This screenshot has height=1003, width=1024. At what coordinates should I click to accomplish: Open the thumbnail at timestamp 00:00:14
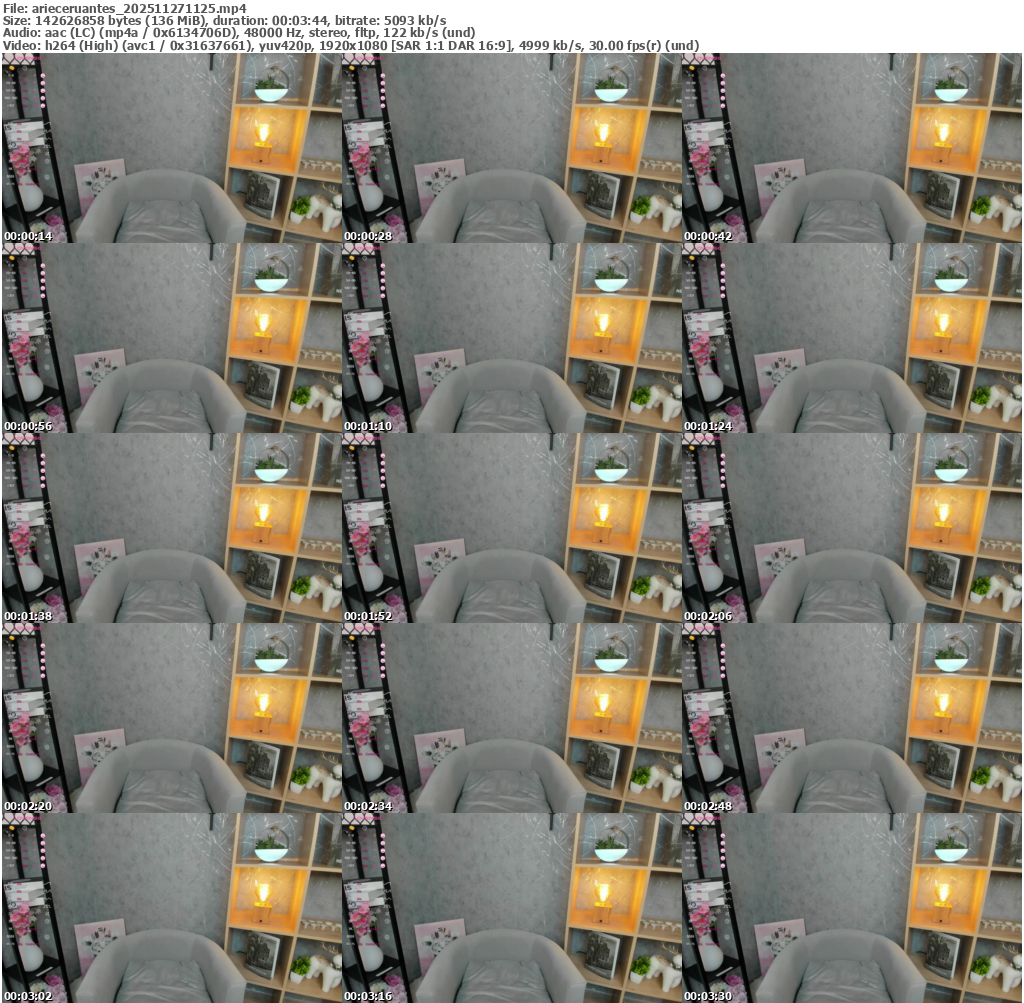172,148
